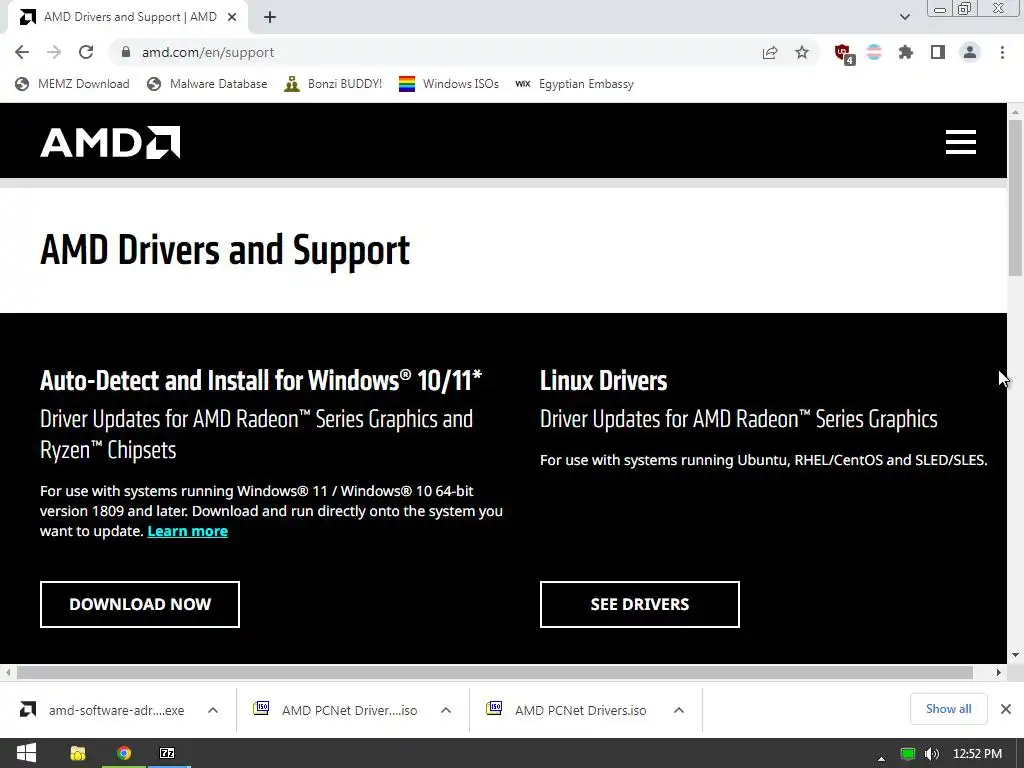
Task: Click the vertical scrollbar up arrow
Action: tap(1016, 111)
